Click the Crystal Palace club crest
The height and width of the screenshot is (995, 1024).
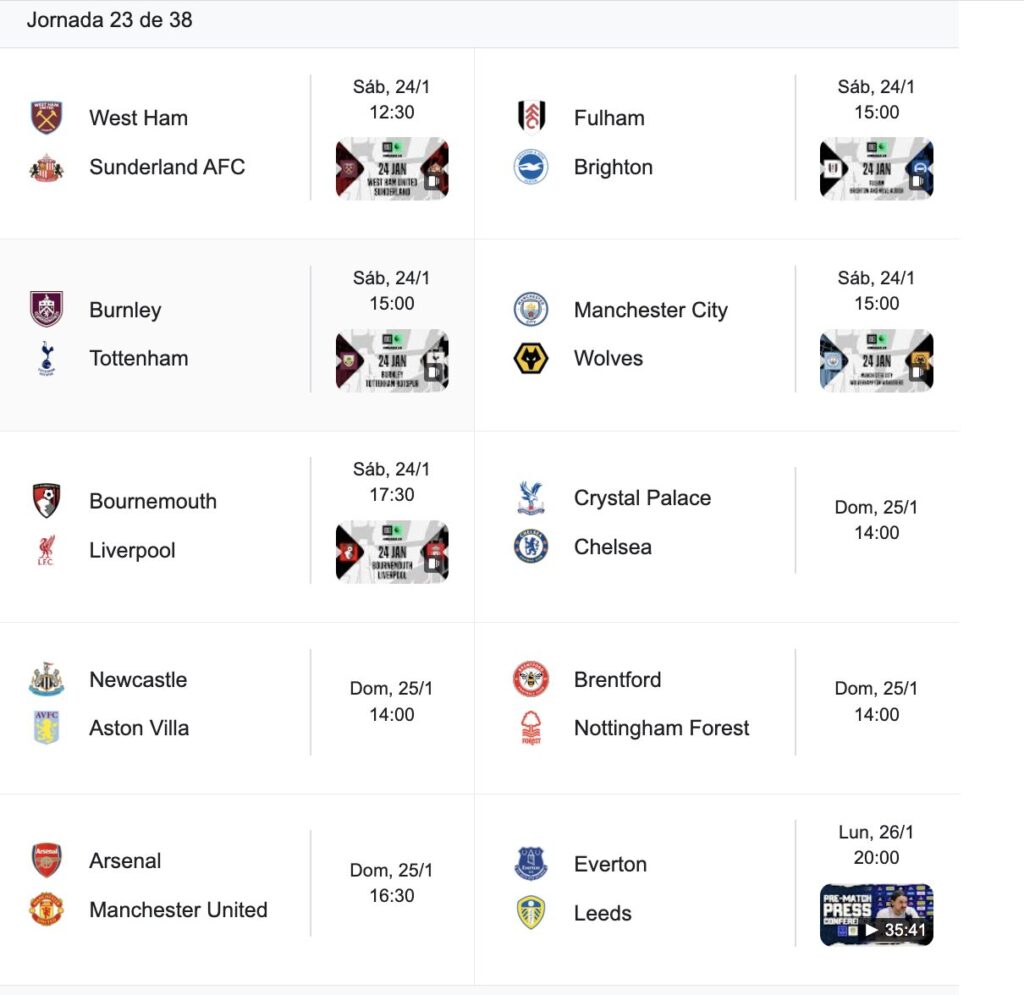(531, 498)
